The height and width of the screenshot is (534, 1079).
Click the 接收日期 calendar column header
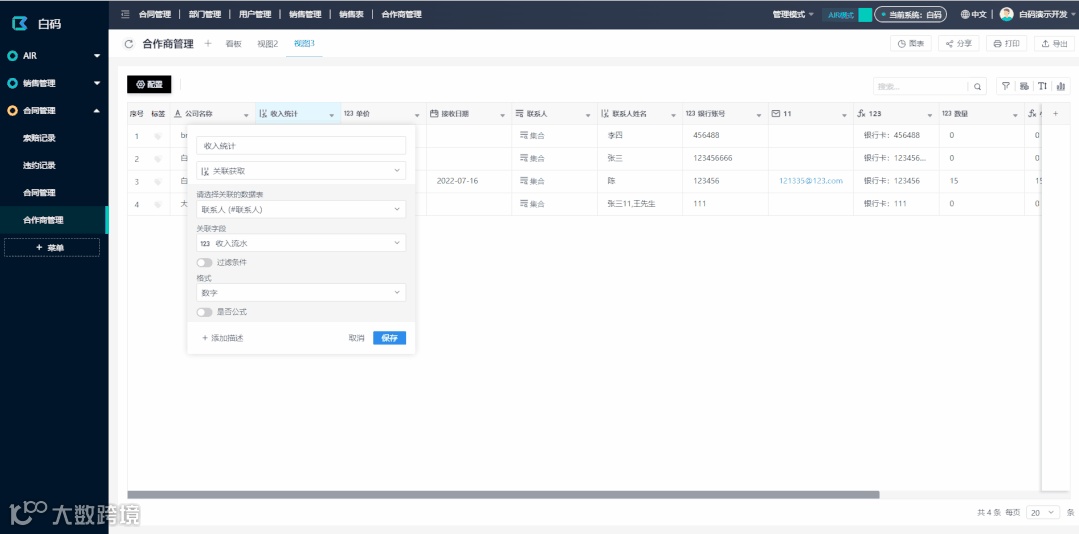click(469, 114)
